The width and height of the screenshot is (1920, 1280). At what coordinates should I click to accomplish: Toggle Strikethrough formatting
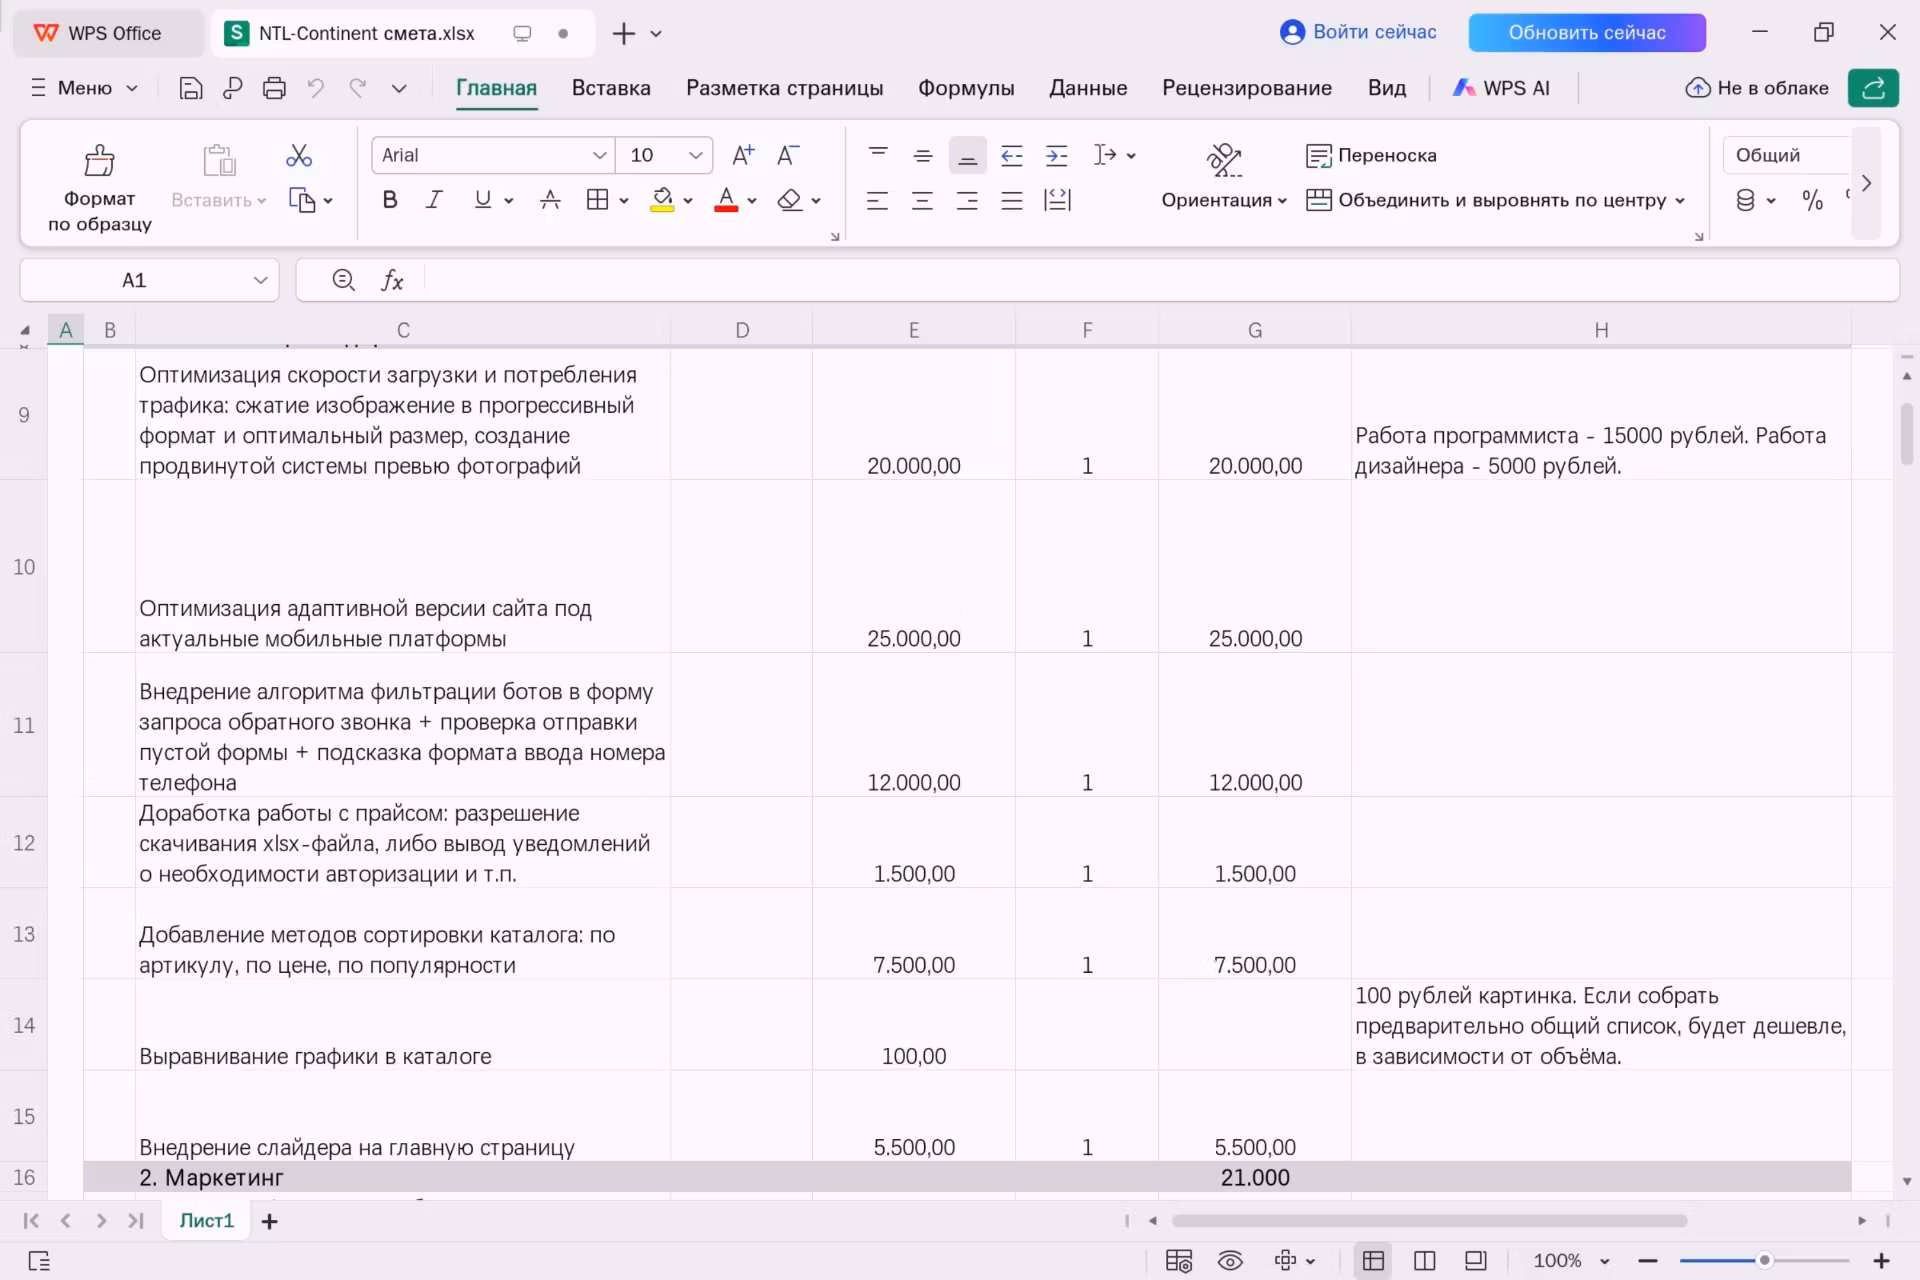click(x=550, y=200)
